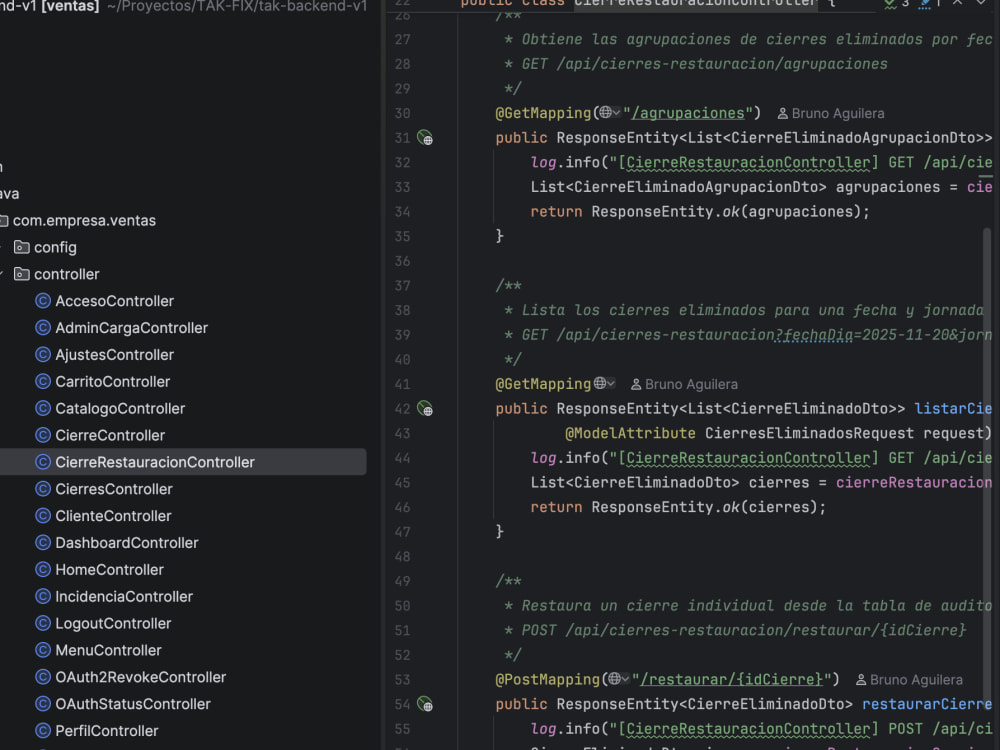Image resolution: width=1000 pixels, height=750 pixels.
Task: Click the class icon beside IncidenciaController
Action: 43,596
